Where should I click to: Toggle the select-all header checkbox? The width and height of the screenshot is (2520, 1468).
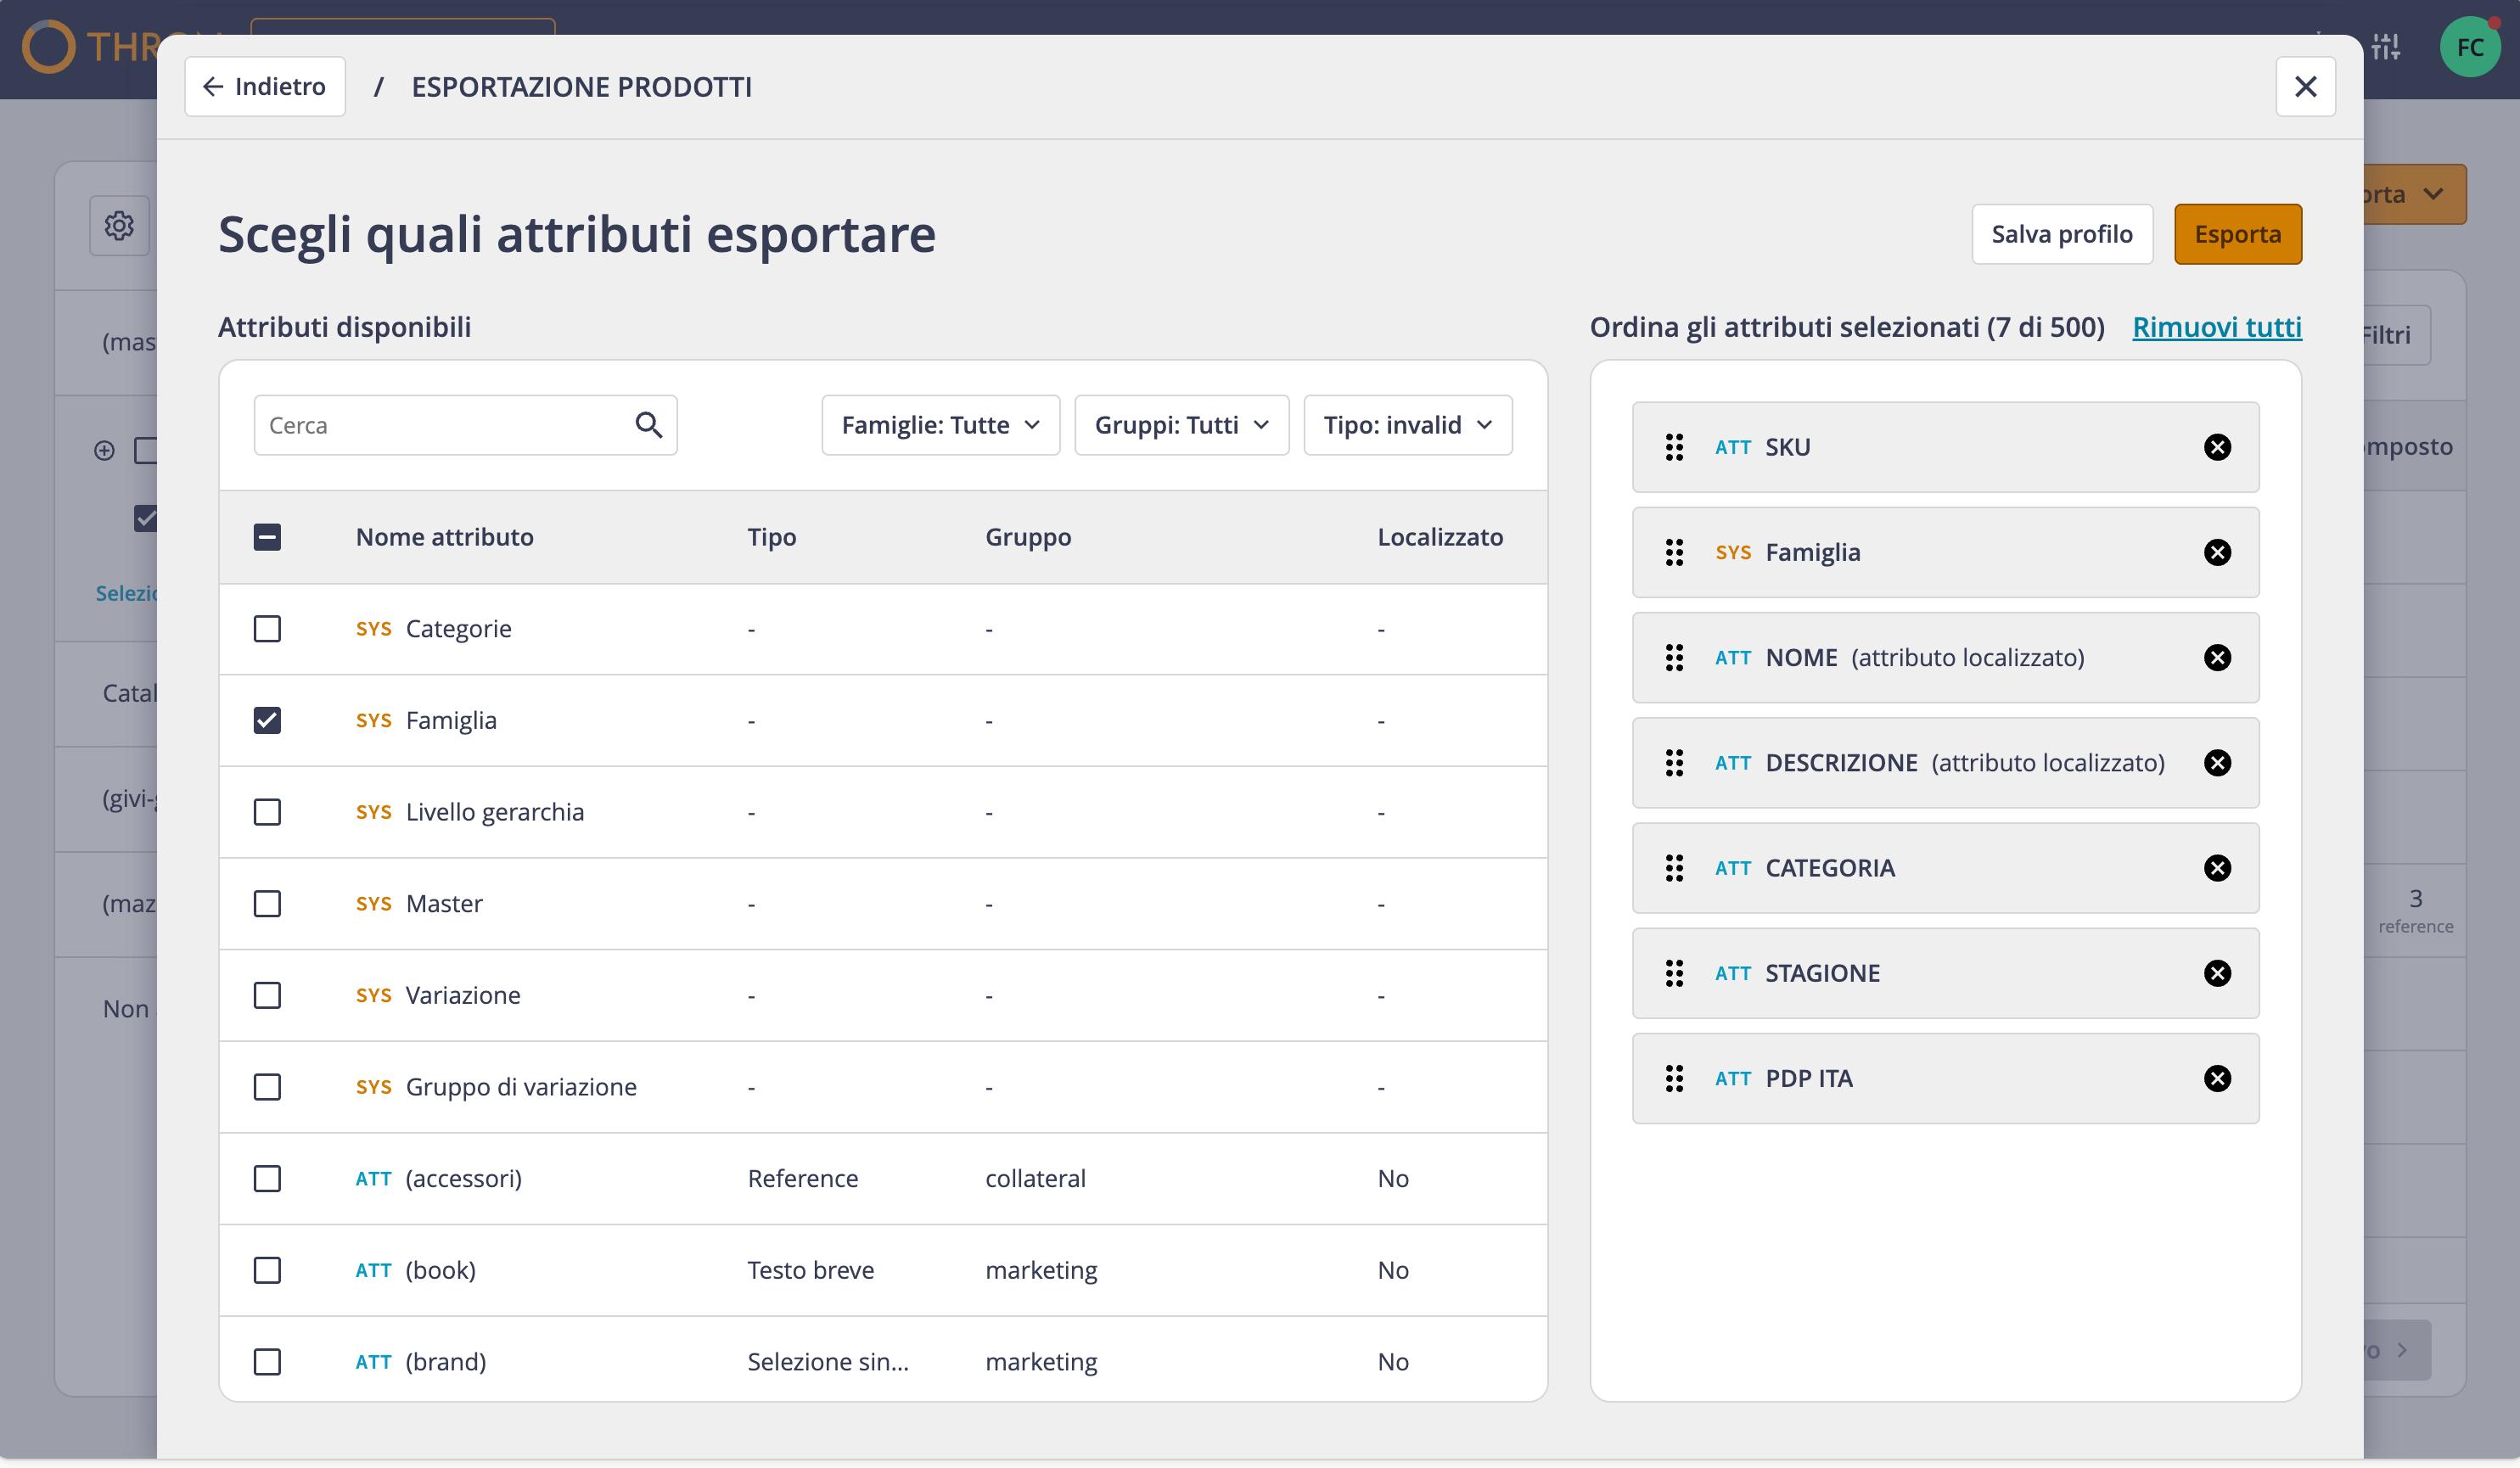[267, 537]
